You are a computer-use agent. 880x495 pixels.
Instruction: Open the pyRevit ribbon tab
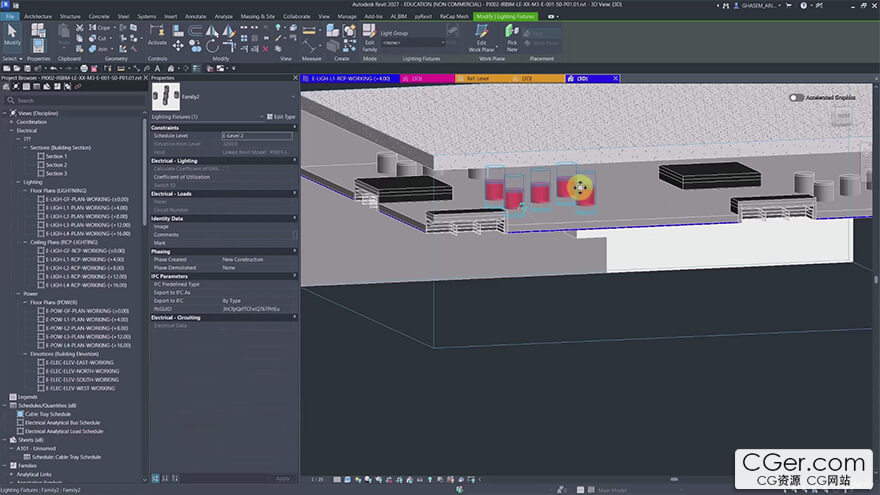click(x=423, y=16)
